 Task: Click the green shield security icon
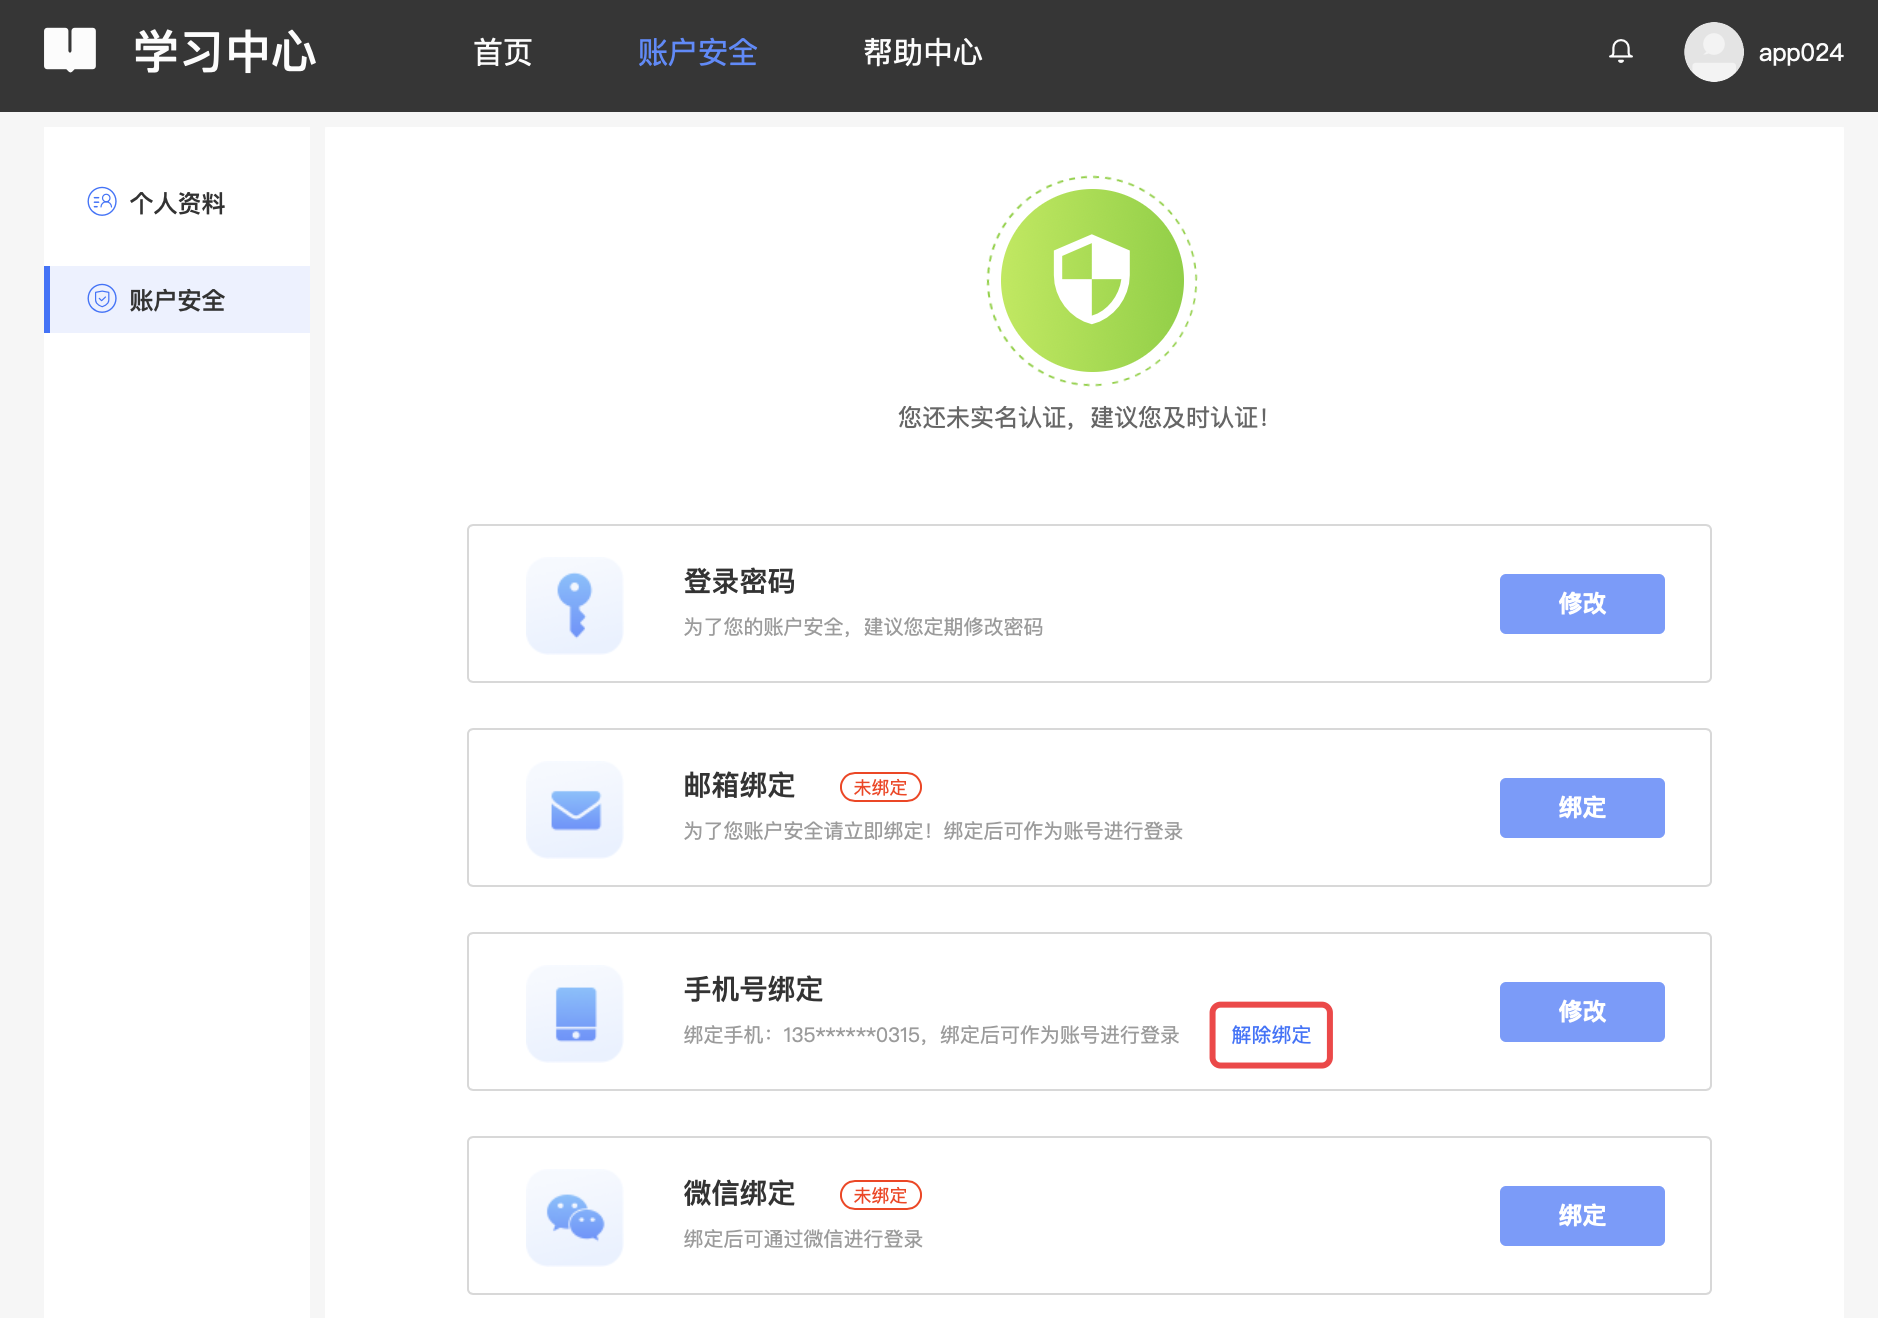click(1091, 281)
